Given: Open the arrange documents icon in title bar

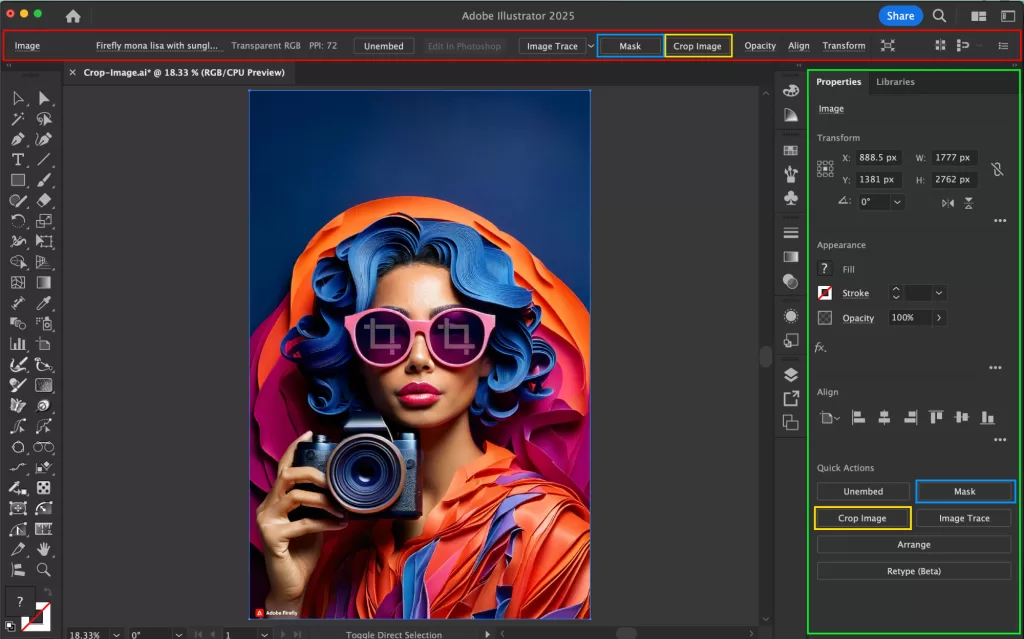Looking at the screenshot, I should 978,16.
